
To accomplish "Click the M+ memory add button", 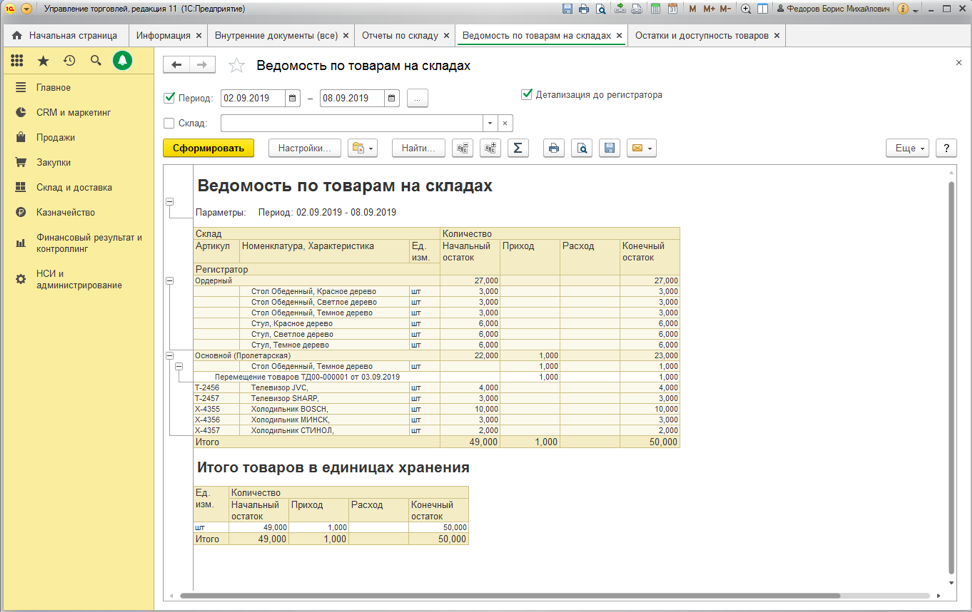I will (x=709, y=9).
